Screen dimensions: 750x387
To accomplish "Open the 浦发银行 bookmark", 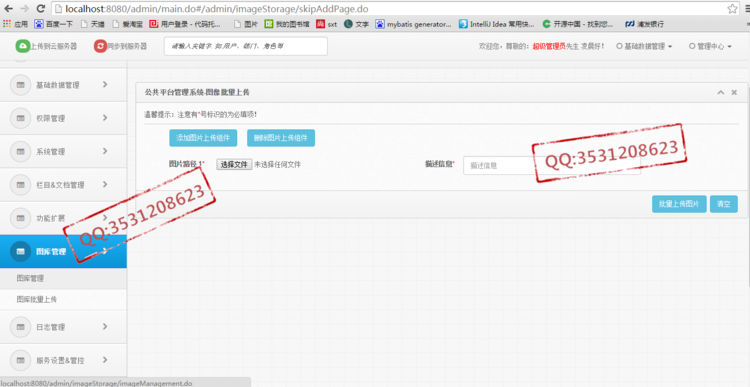I will (x=645, y=23).
